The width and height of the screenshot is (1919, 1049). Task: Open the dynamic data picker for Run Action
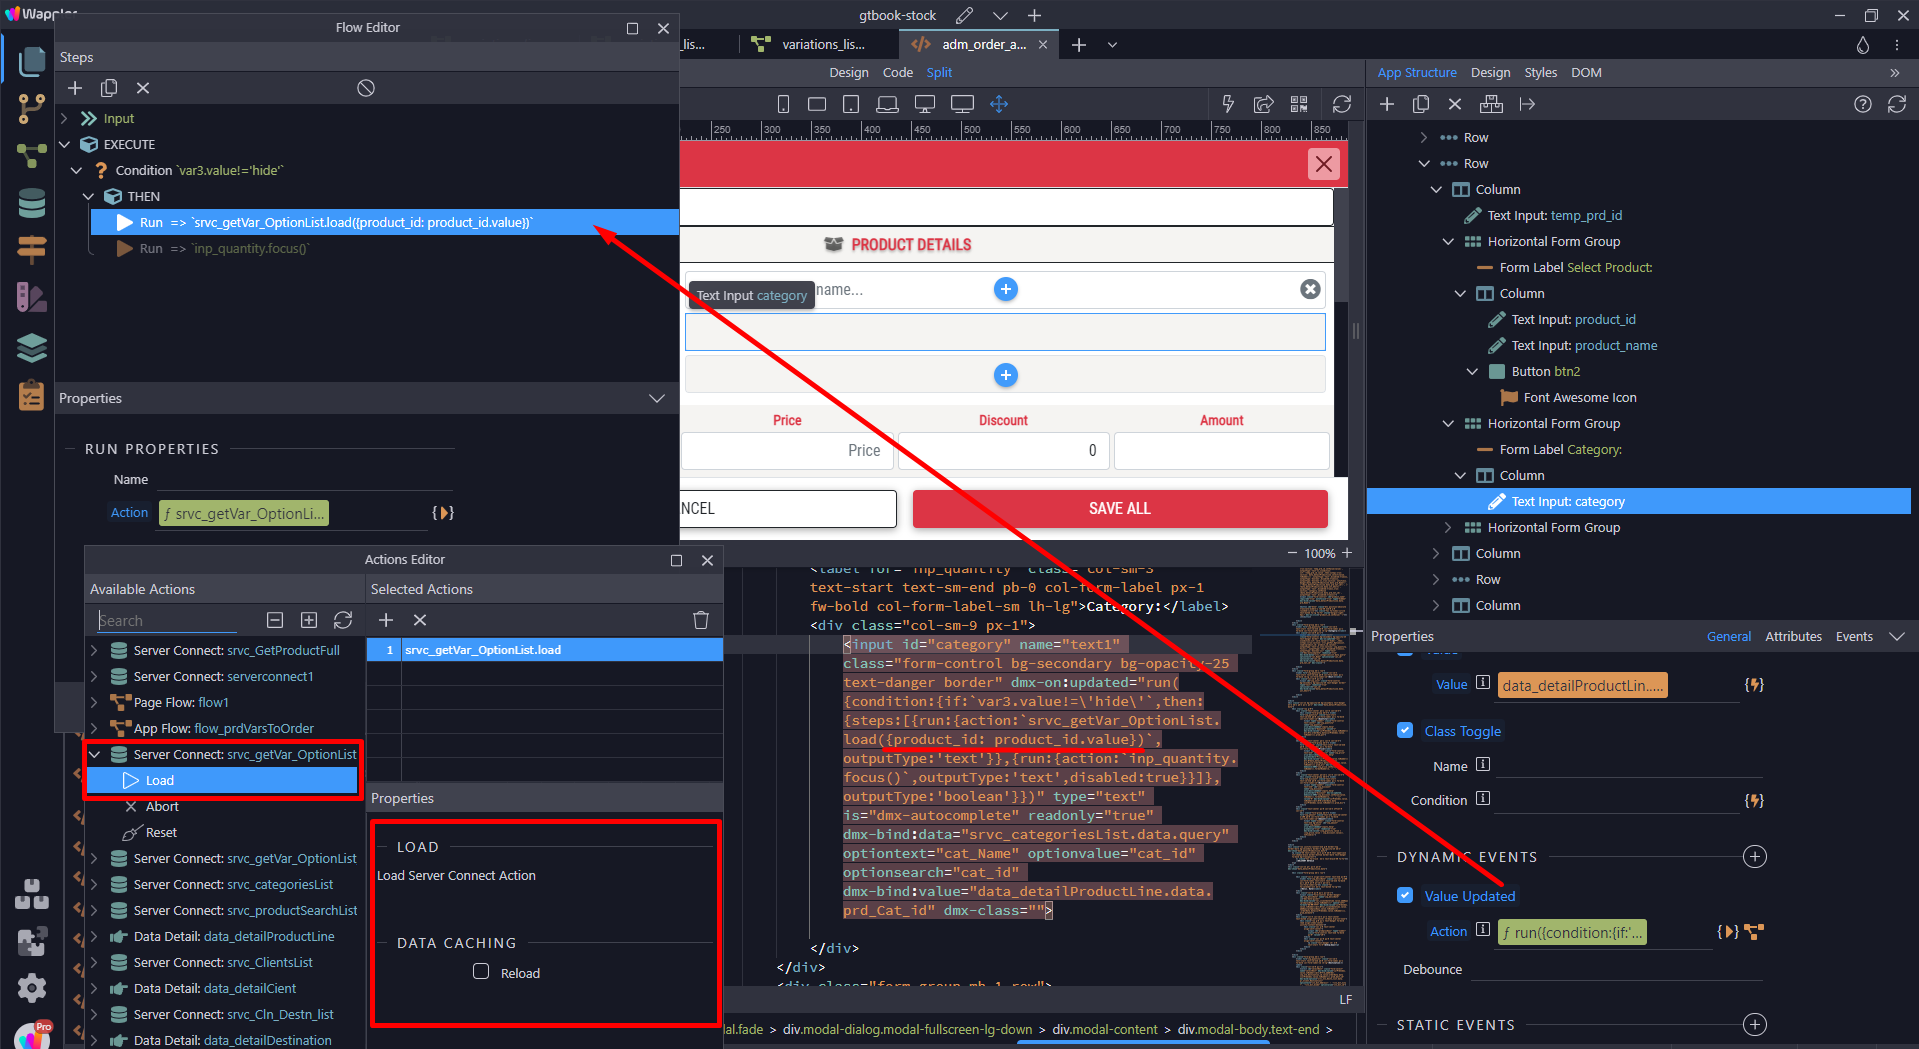(x=443, y=513)
